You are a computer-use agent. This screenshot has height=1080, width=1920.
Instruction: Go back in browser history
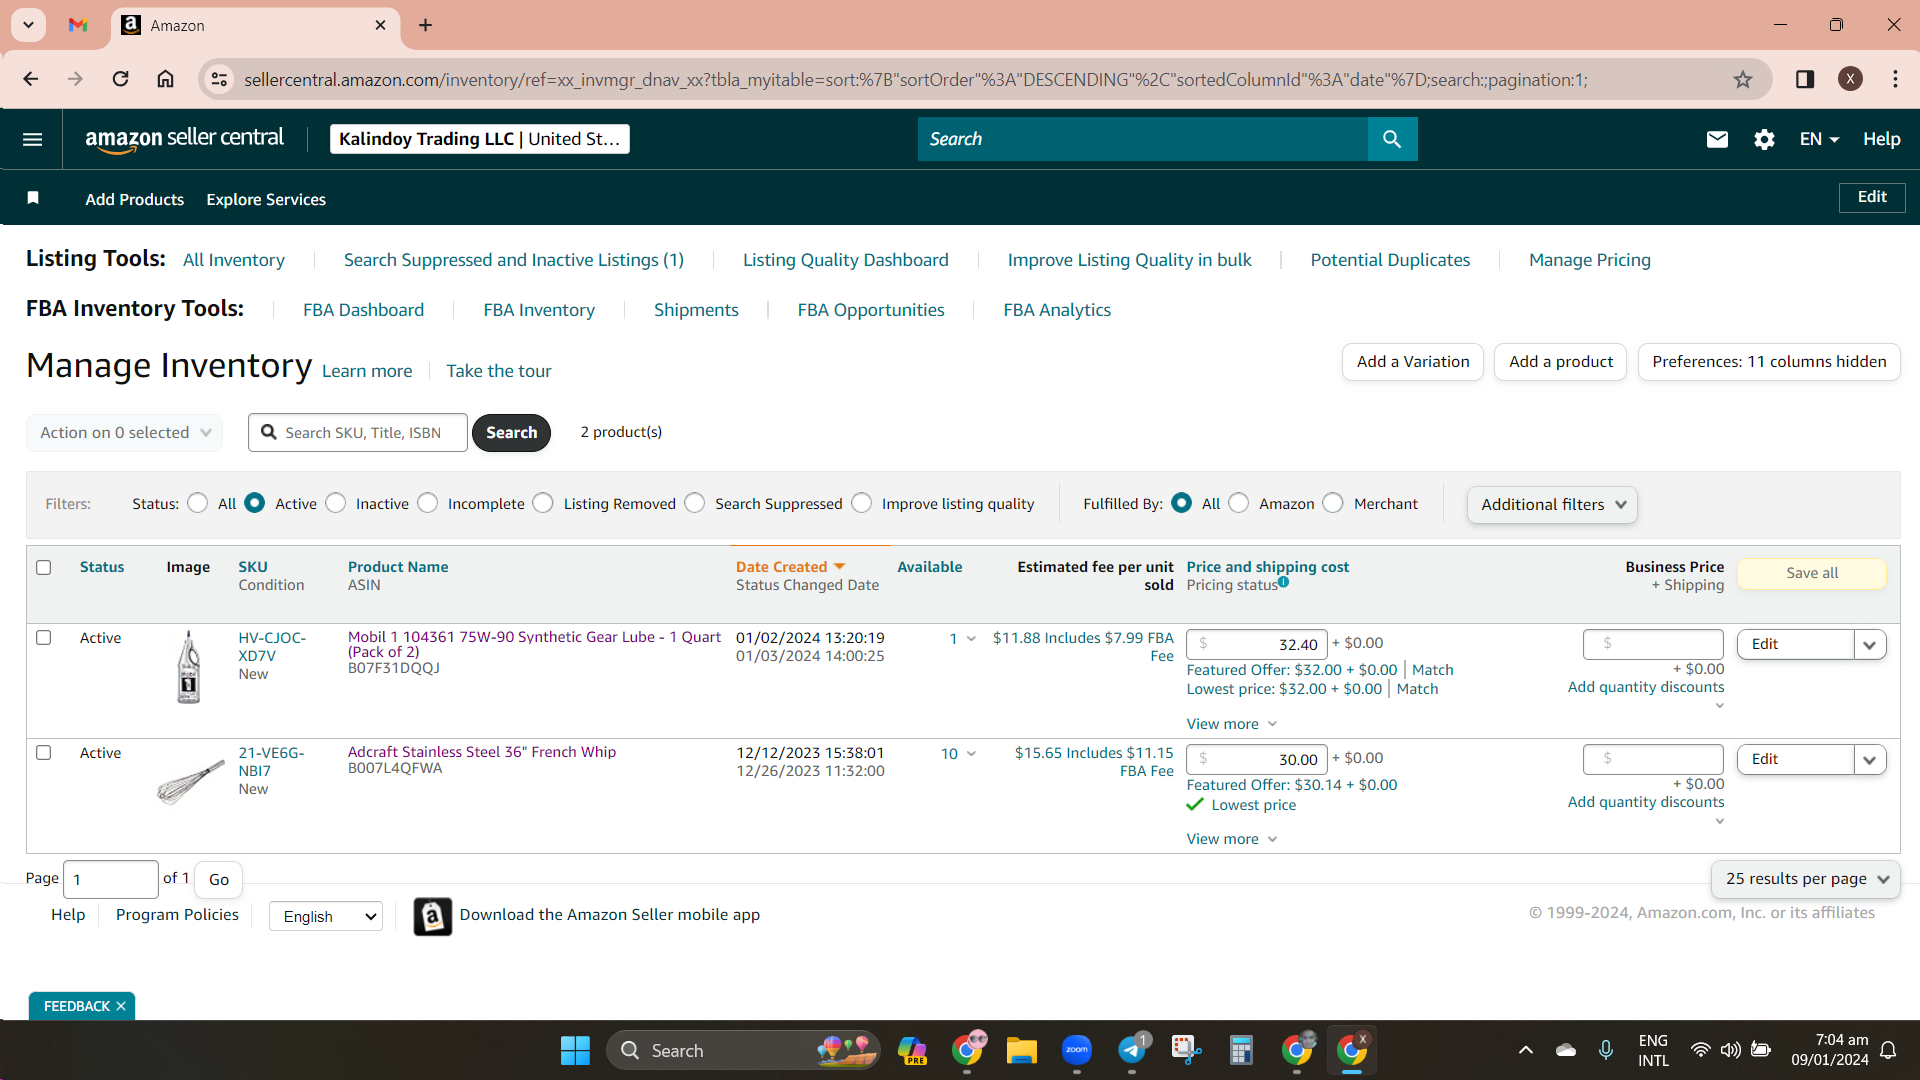pyautogui.click(x=31, y=79)
